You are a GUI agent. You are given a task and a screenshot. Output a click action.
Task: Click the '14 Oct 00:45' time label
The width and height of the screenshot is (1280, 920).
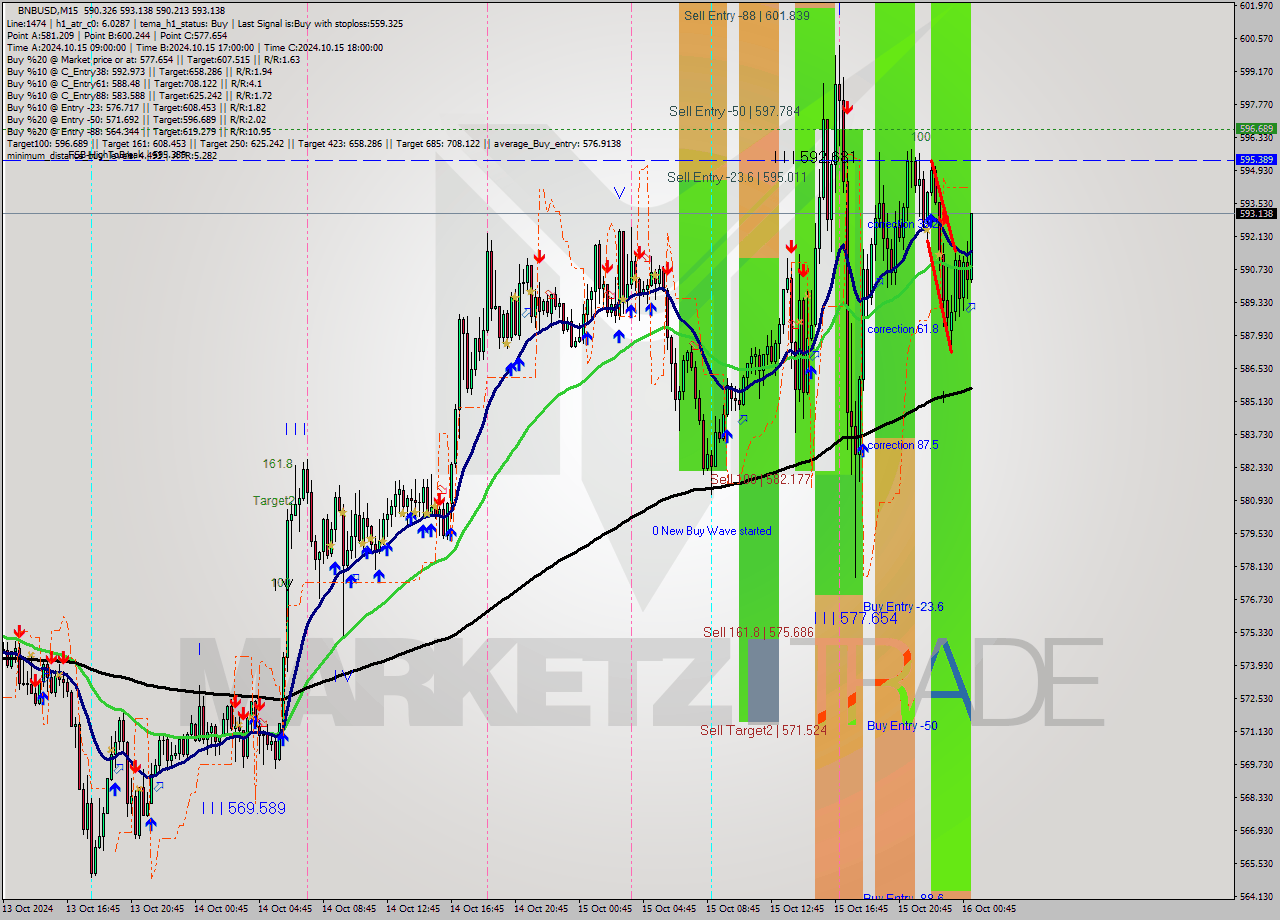(x=221, y=909)
